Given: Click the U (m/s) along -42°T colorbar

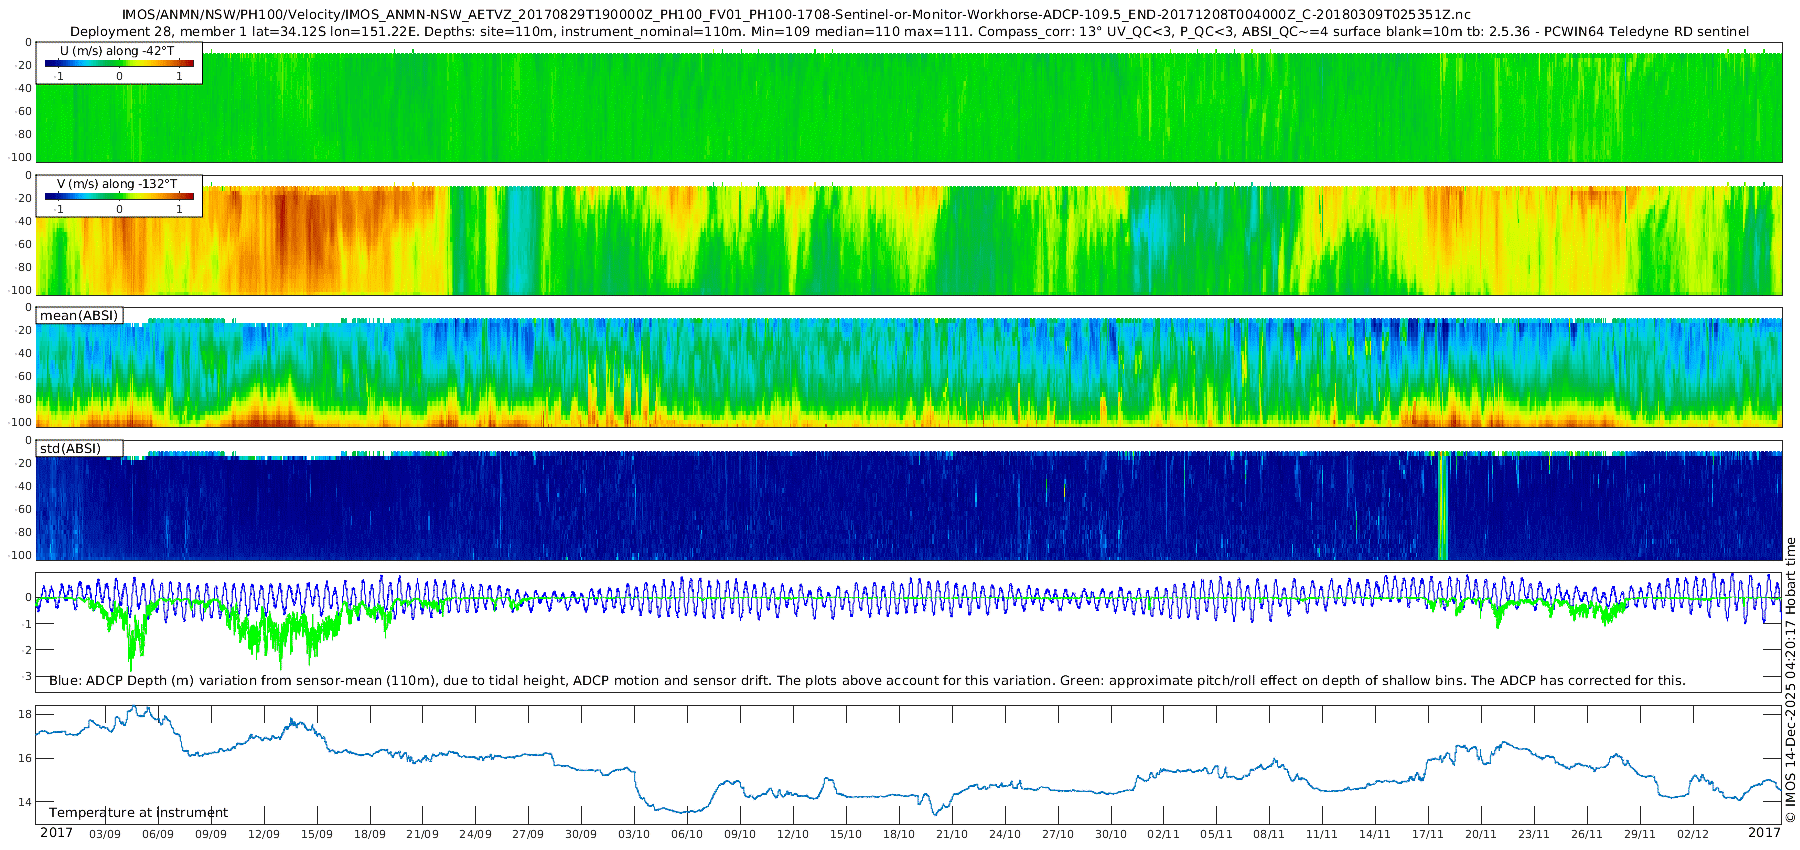Looking at the screenshot, I should pyautogui.click(x=119, y=63).
